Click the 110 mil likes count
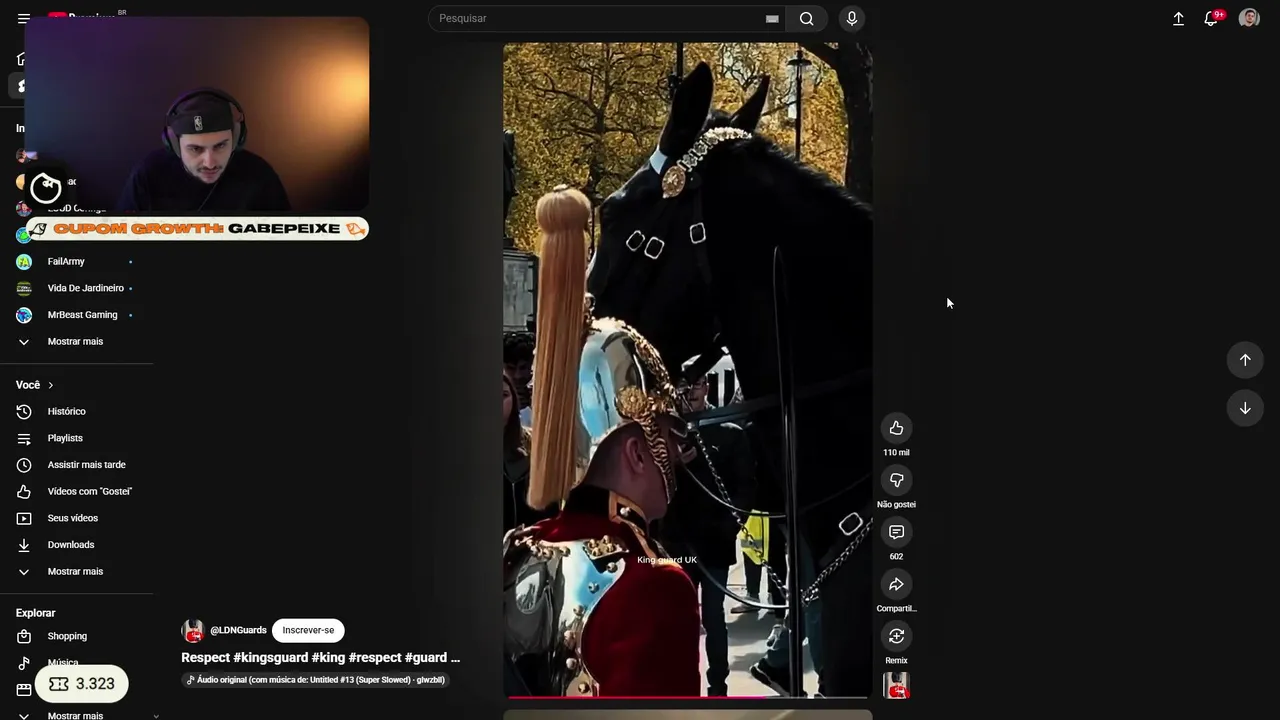1280x720 pixels. coord(896,453)
